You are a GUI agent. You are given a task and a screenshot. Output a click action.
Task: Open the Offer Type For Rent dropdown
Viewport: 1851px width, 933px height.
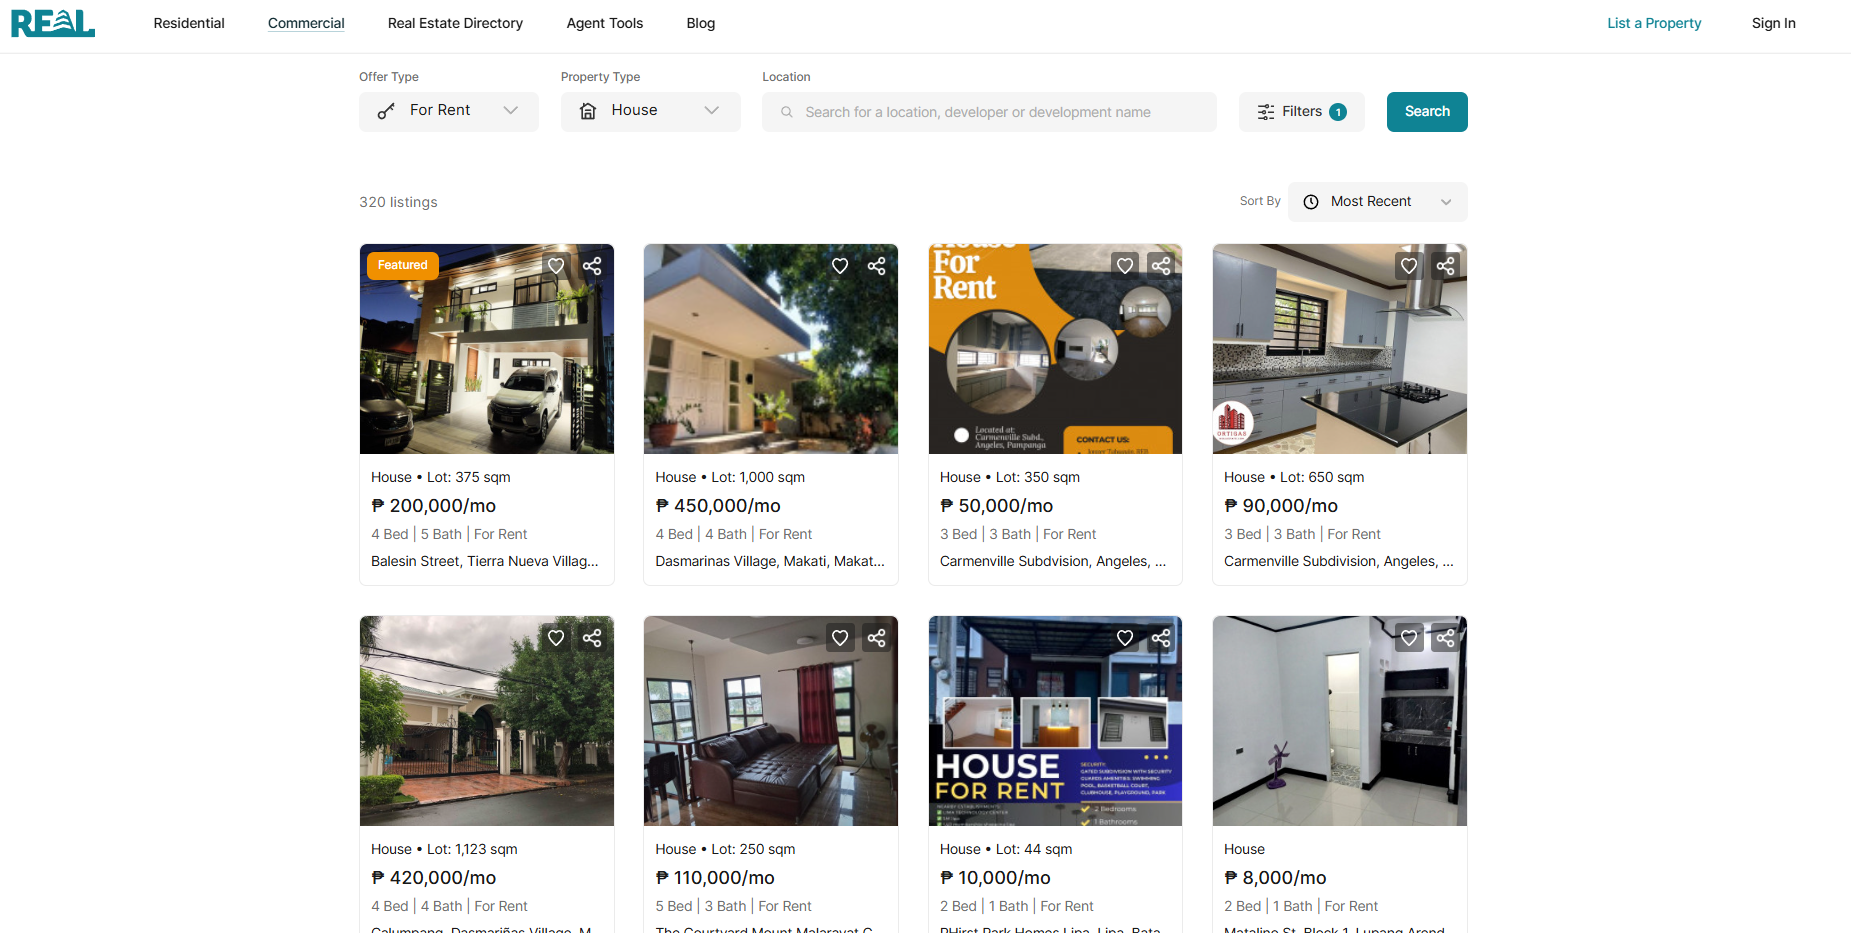tap(448, 111)
